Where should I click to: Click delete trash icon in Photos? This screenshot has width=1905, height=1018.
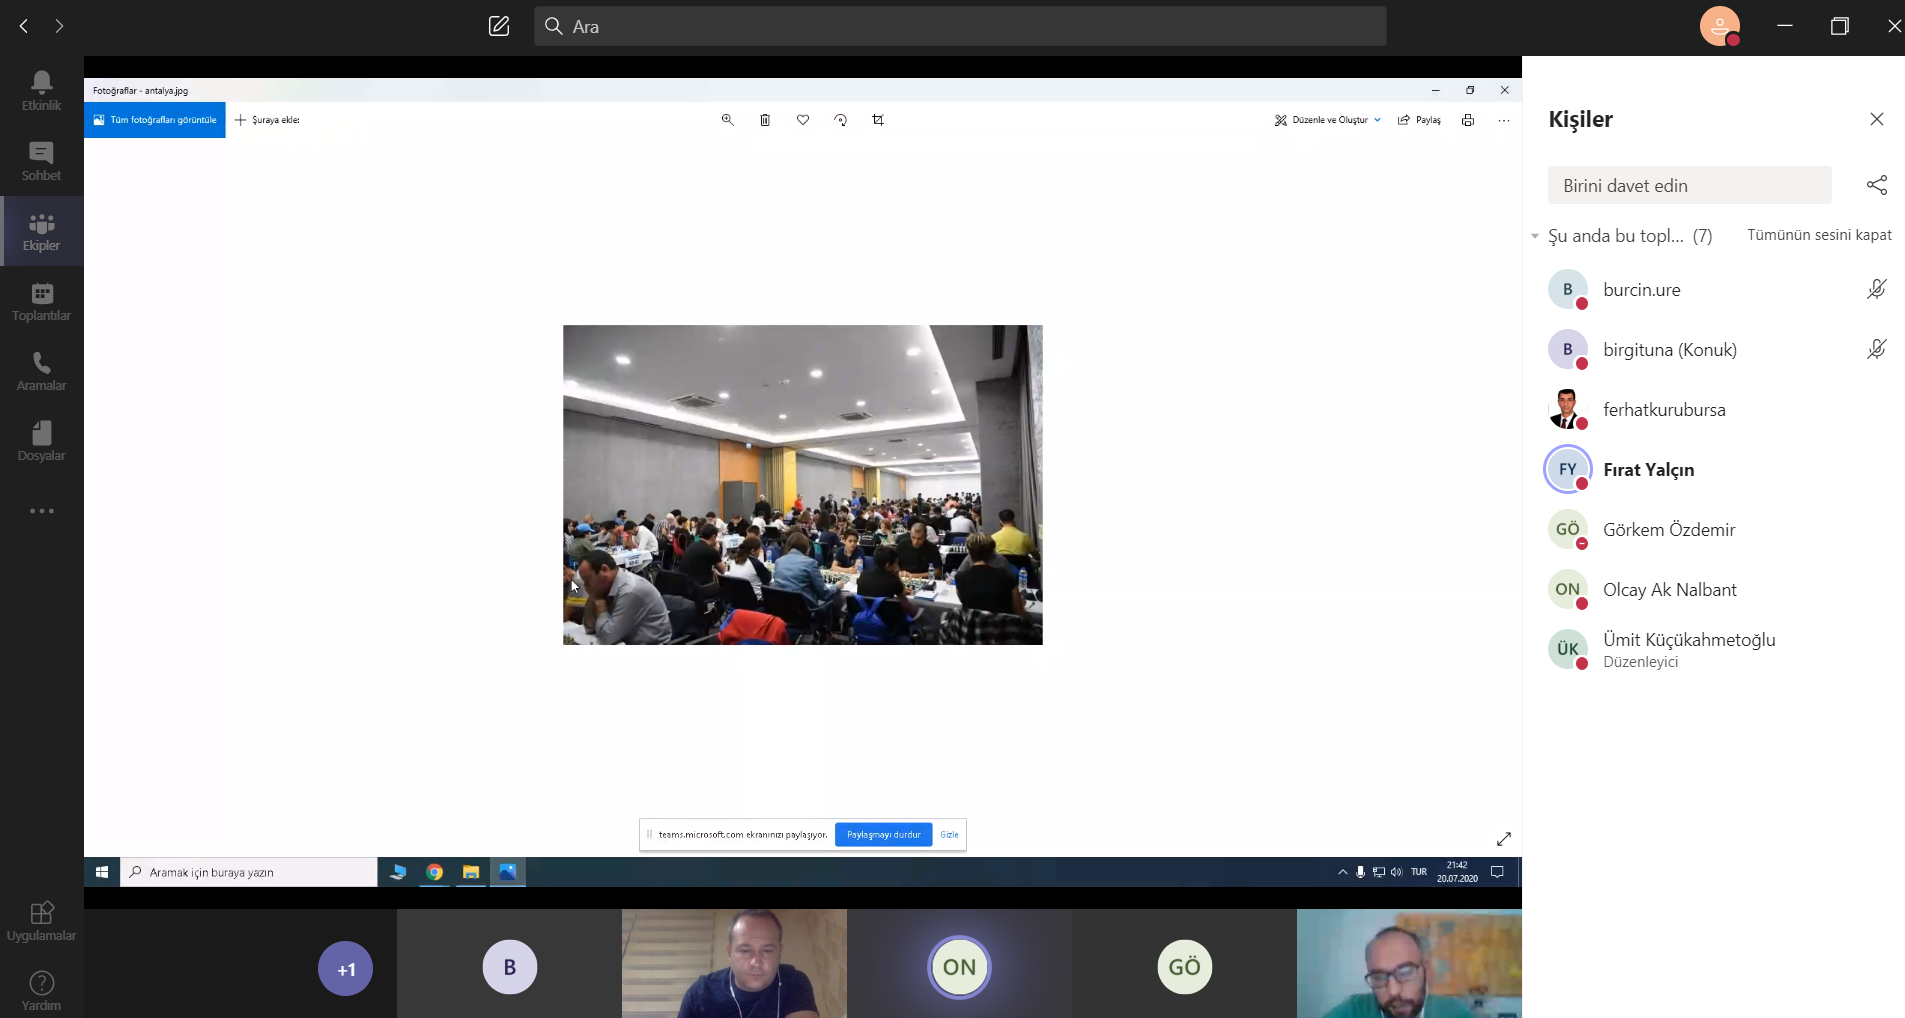[x=765, y=120]
